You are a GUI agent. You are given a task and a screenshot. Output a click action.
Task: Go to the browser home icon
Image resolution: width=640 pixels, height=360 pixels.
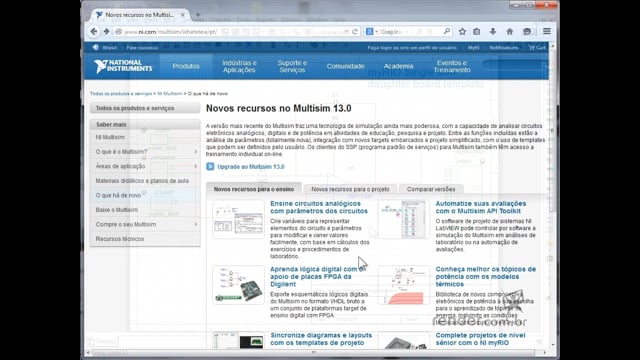[x=509, y=31]
